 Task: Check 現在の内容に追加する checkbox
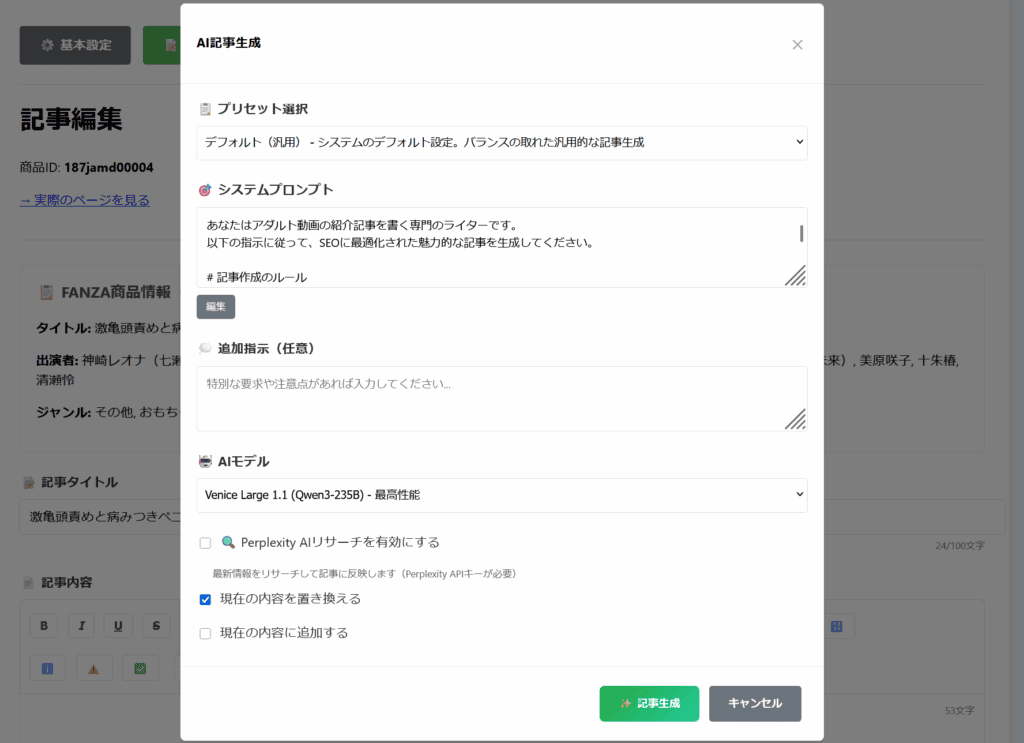point(205,633)
